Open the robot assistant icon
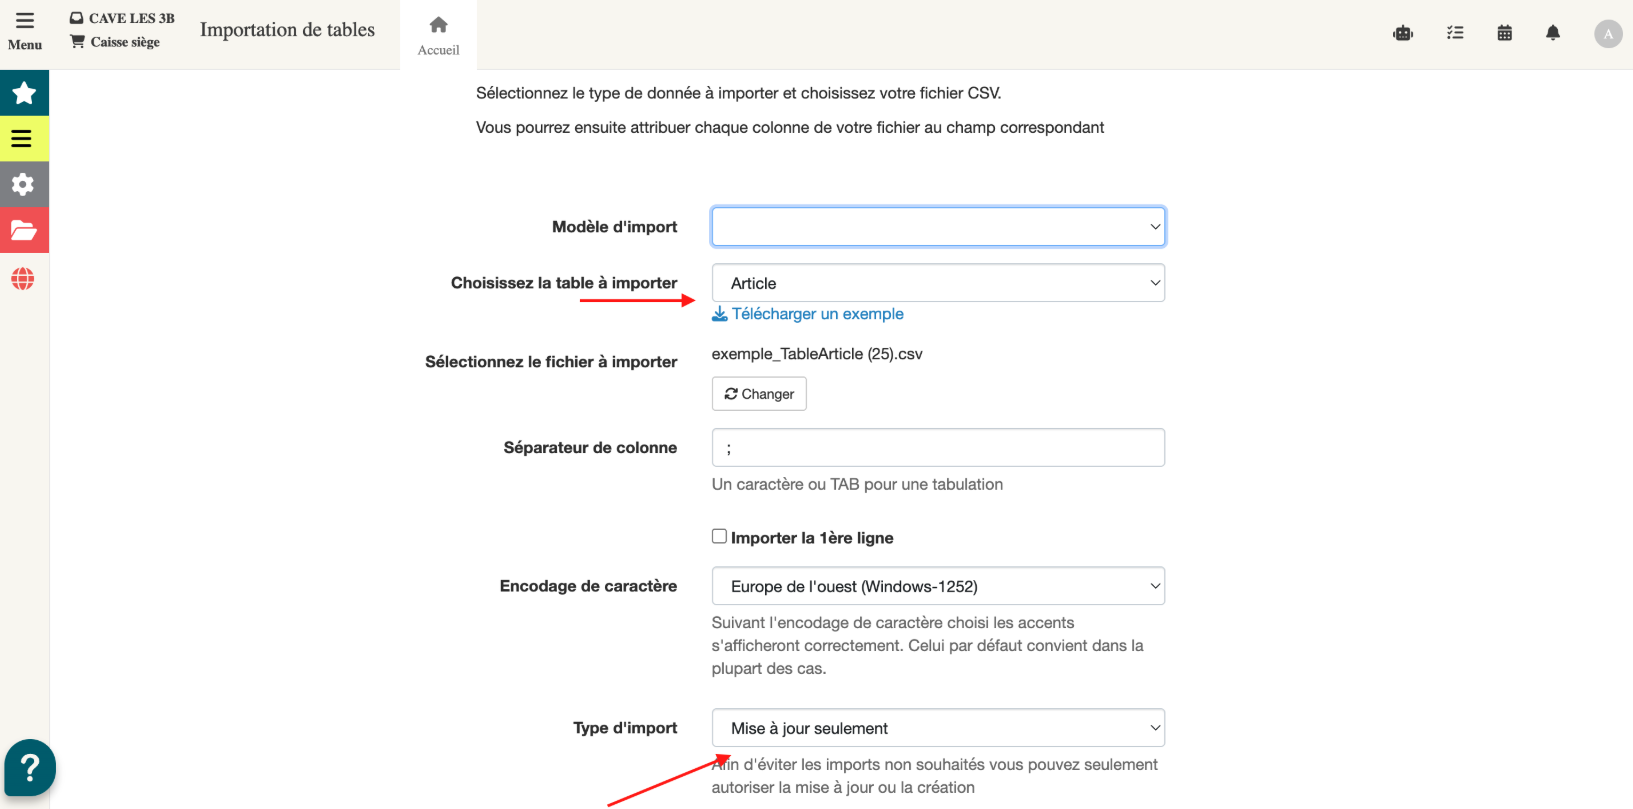1633x809 pixels. [x=1403, y=34]
